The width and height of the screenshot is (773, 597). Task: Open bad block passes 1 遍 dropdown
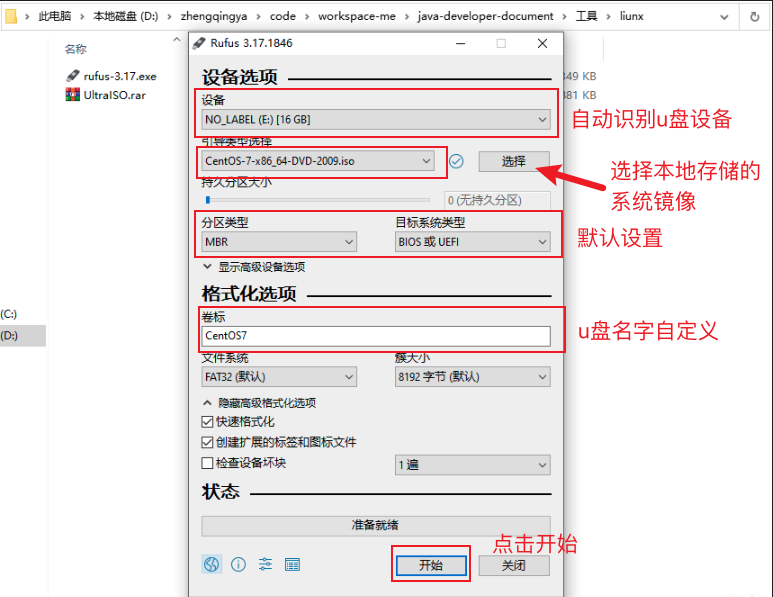[473, 465]
